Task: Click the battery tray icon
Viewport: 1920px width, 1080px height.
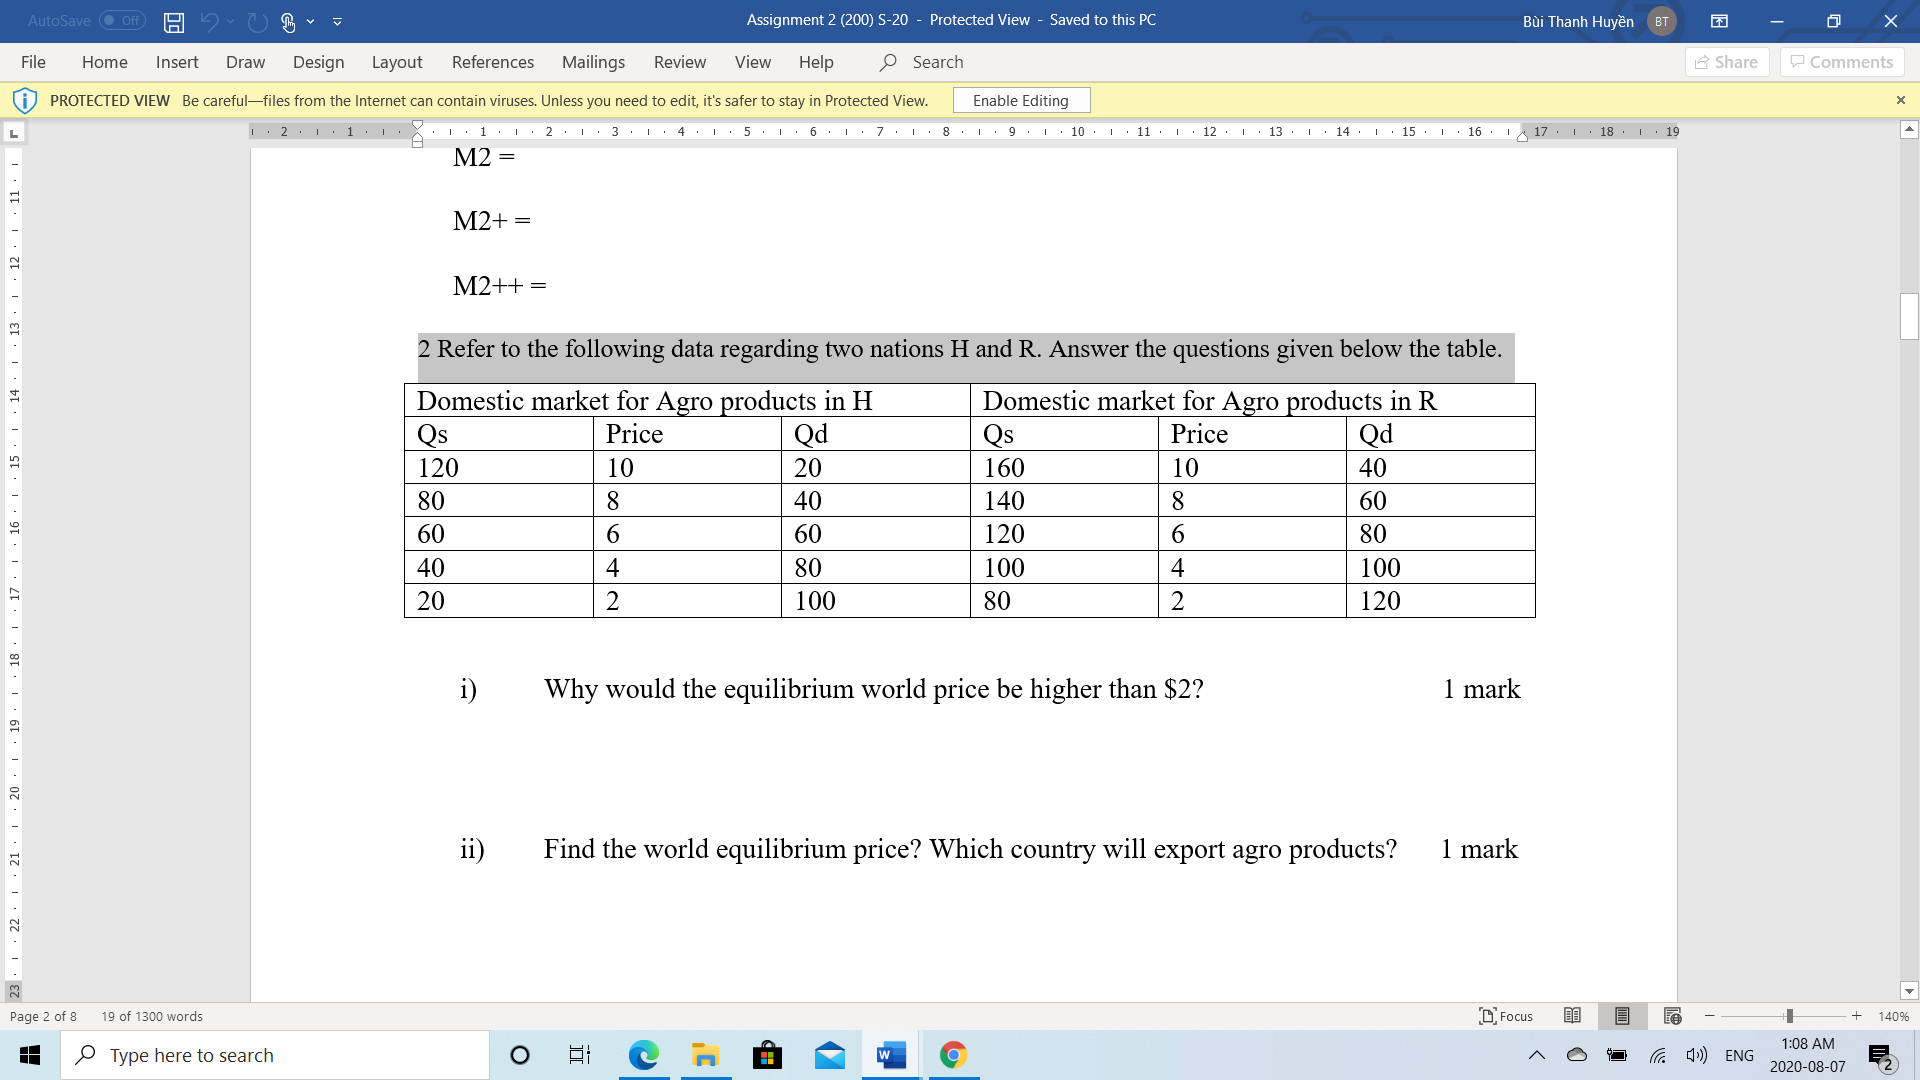Action: [1617, 1055]
